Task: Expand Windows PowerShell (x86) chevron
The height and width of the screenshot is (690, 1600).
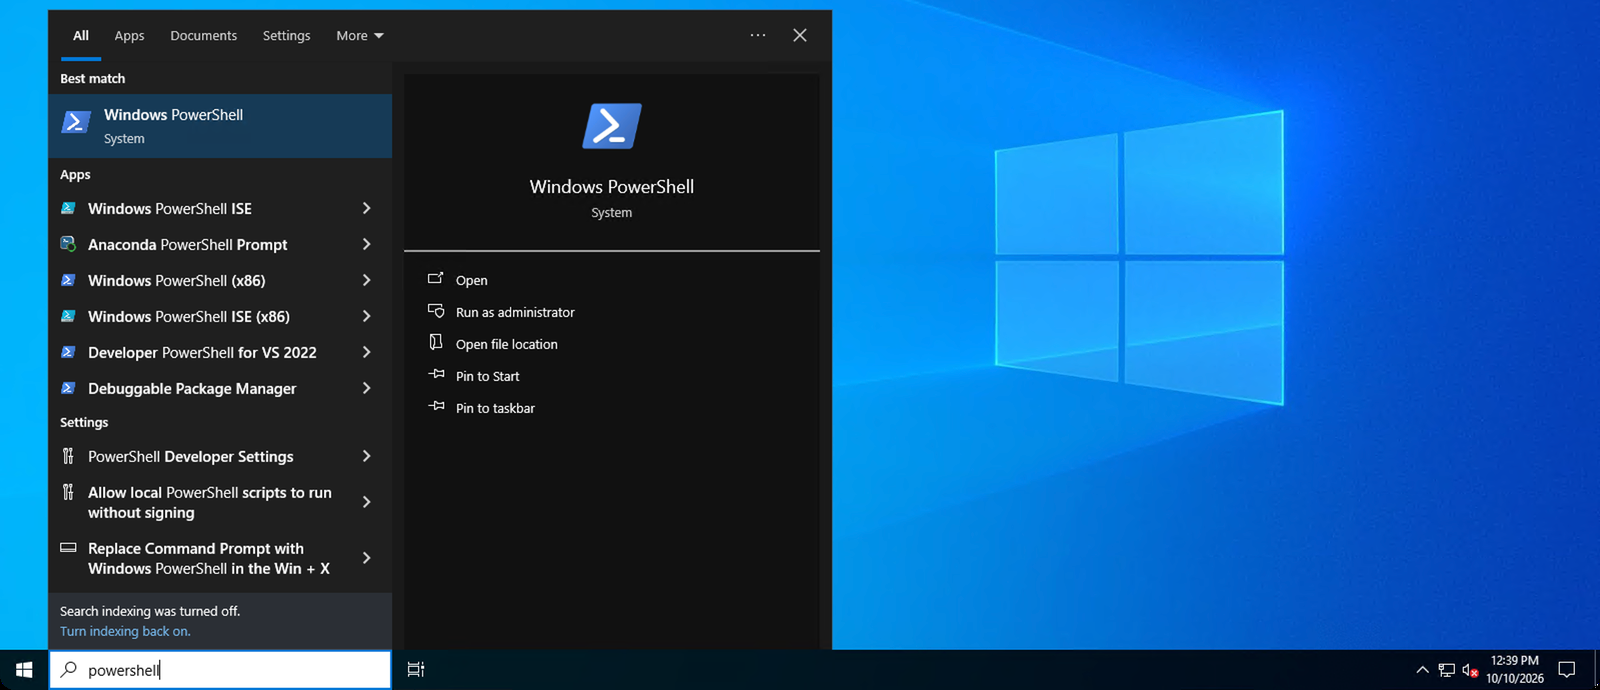Action: pyautogui.click(x=366, y=280)
